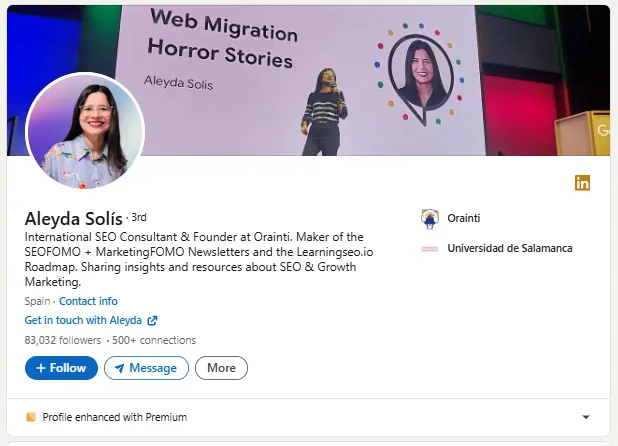Click the 3rd degree connection badge
This screenshot has width=618, height=446.
(x=139, y=217)
